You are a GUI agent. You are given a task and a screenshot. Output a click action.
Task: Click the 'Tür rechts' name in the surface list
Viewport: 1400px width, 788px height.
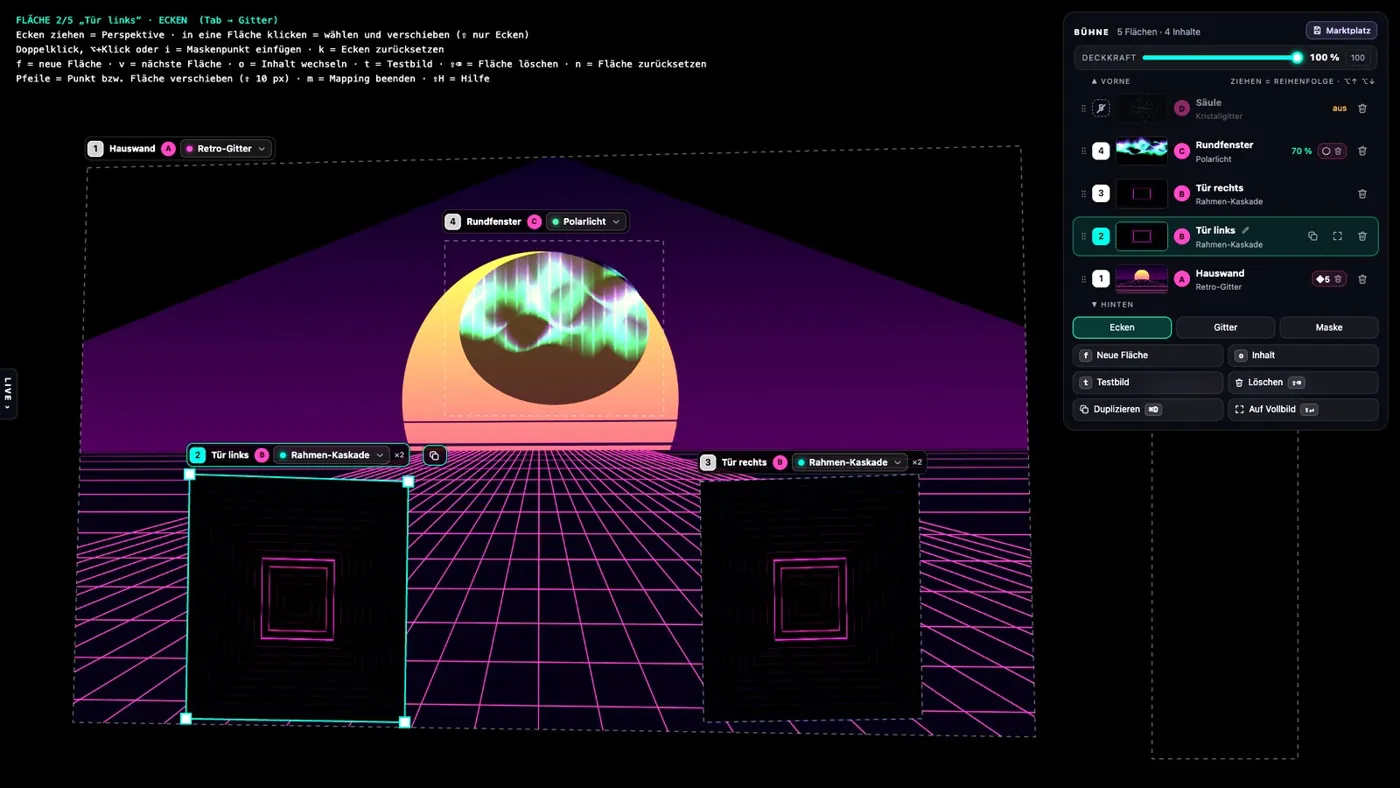pyautogui.click(x=1219, y=188)
